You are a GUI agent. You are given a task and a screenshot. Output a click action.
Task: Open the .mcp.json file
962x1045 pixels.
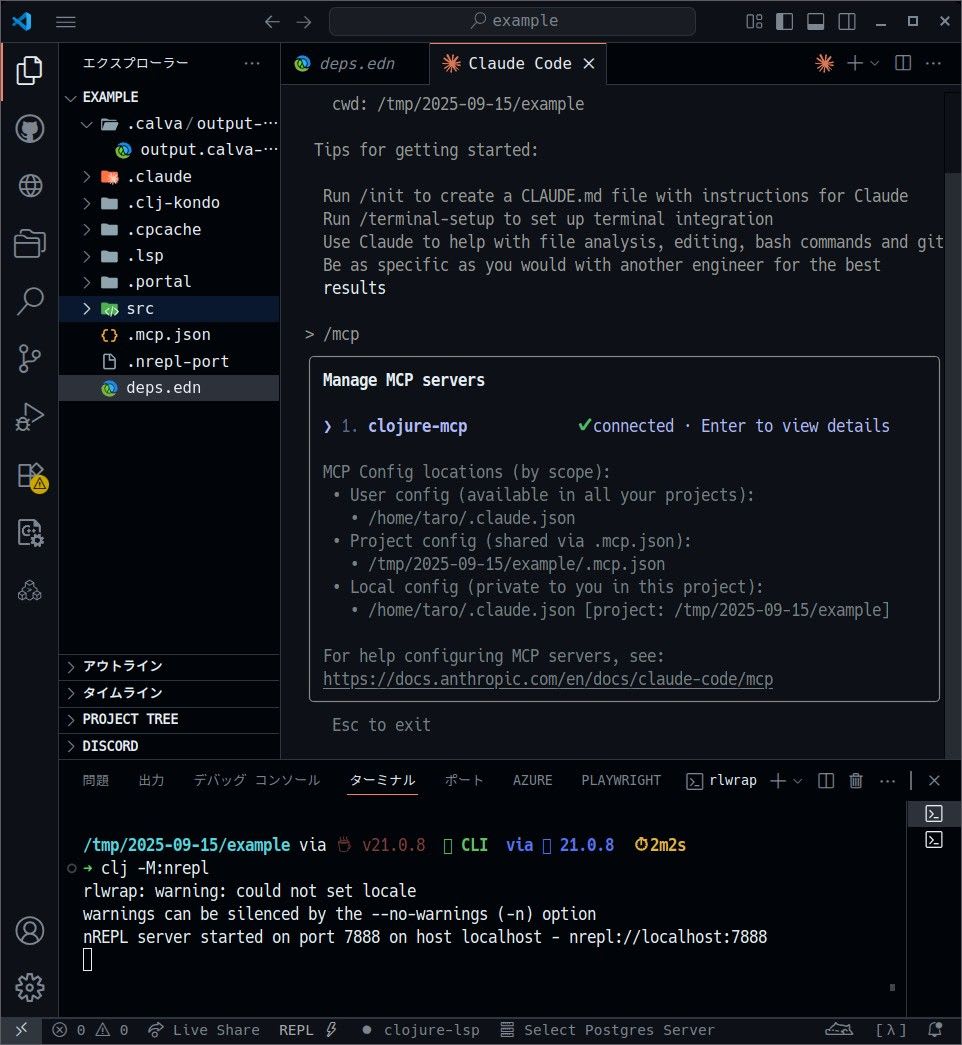[169, 335]
